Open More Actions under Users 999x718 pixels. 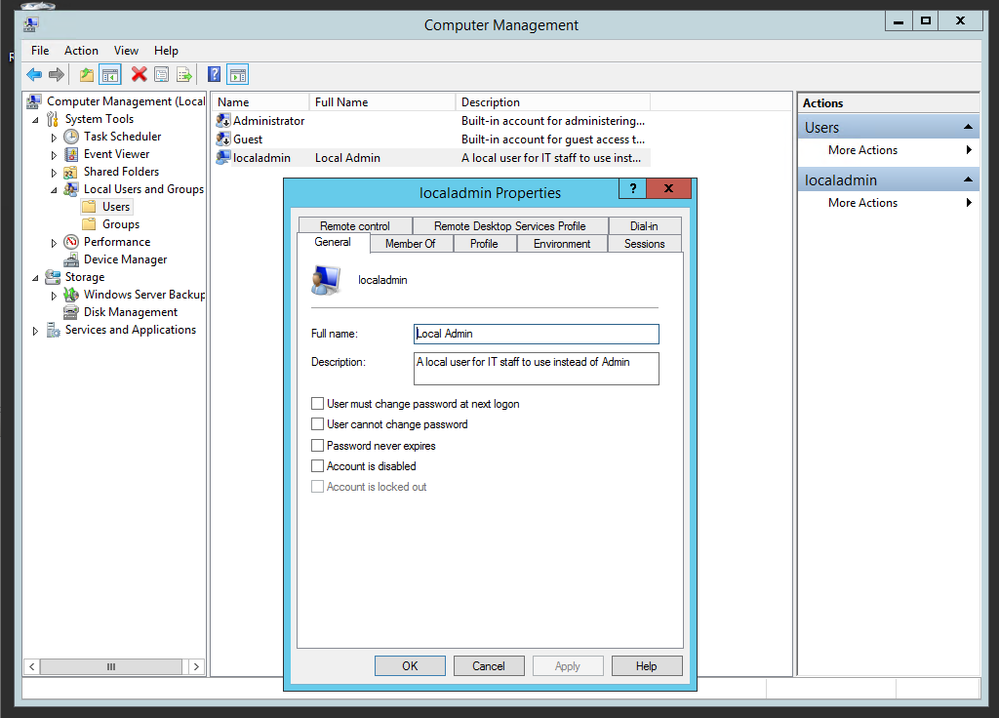click(x=888, y=150)
